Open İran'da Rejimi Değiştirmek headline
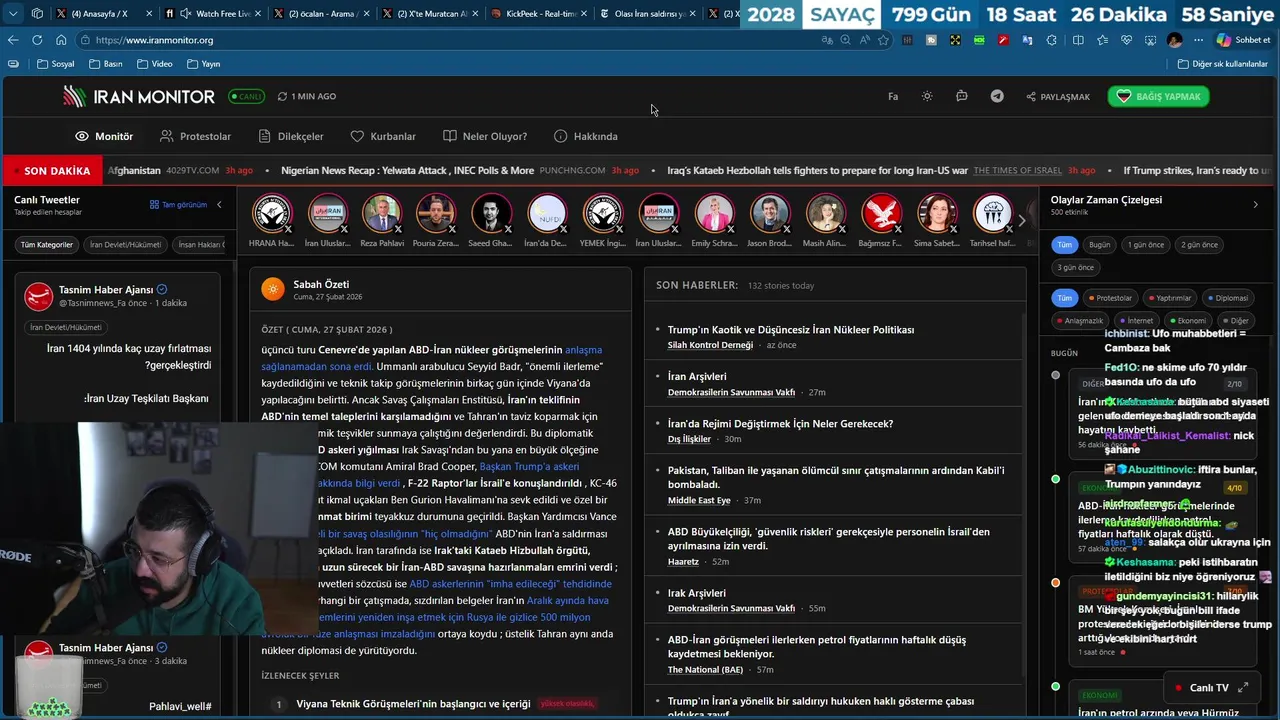Screen dimensions: 1280x720 pos(780,423)
